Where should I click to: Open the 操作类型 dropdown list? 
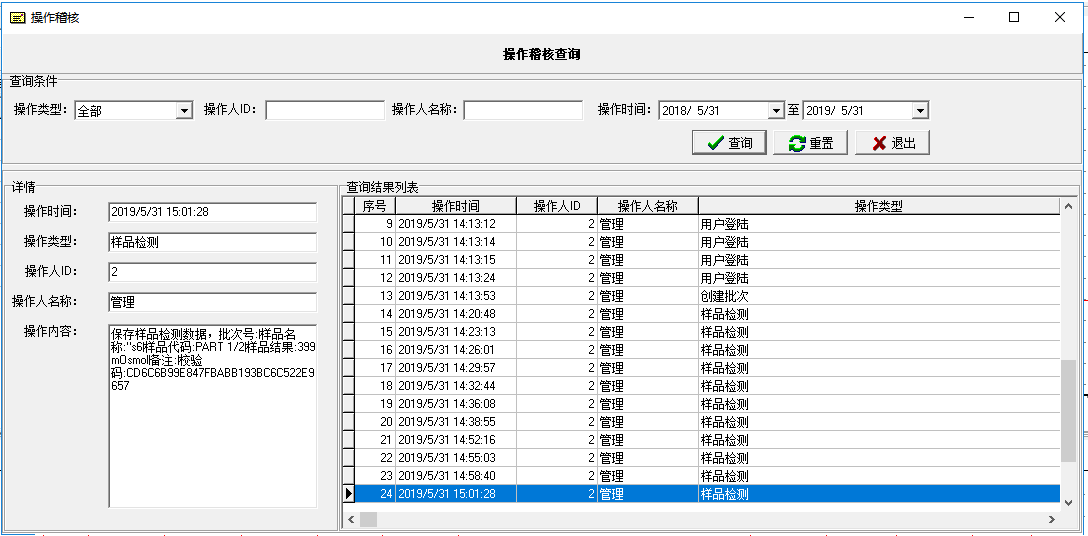184,111
